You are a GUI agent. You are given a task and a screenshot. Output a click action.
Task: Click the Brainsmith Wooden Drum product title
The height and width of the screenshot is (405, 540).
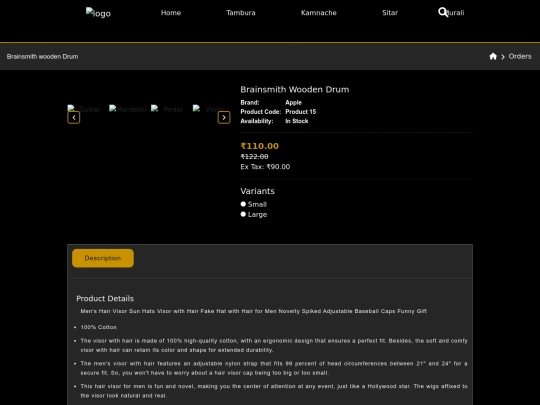(x=295, y=90)
